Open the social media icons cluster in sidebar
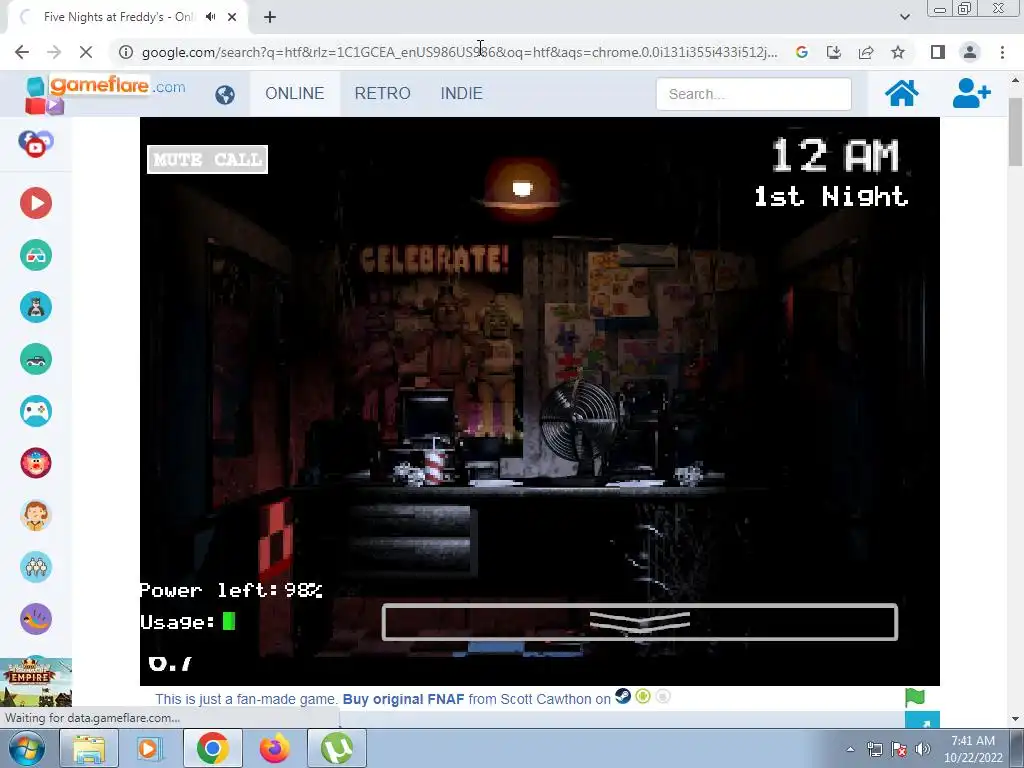The image size is (1024, 768). (36, 144)
